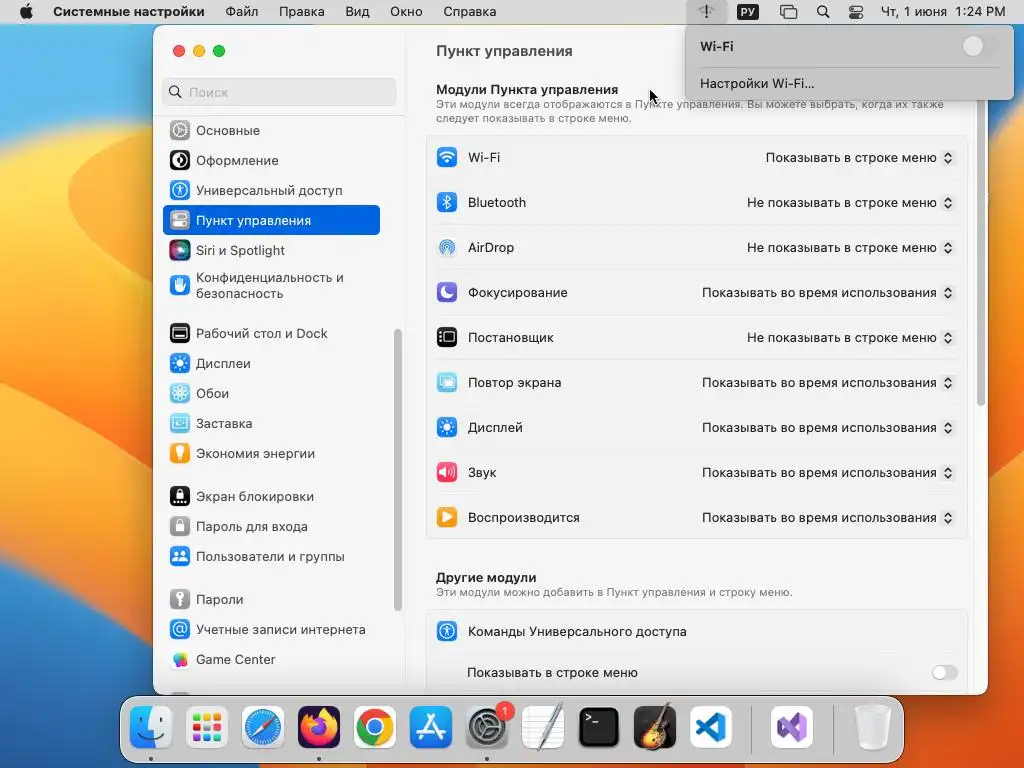Open Terminal from the Dock
This screenshot has width=1024, height=768.
(599, 727)
